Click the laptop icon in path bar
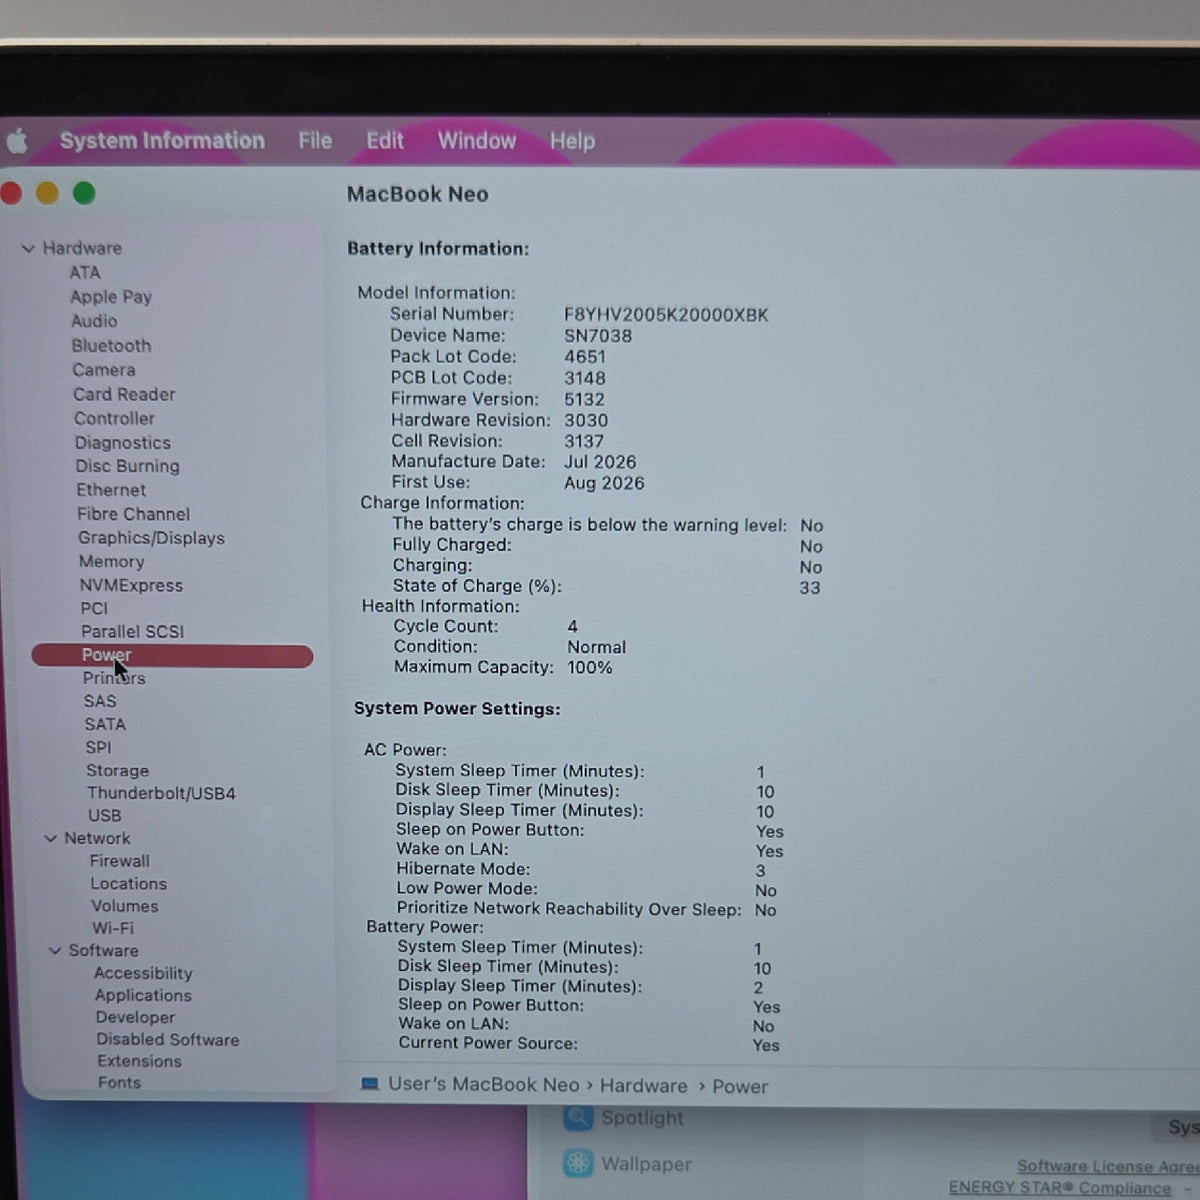This screenshot has height=1200, width=1200. [370, 1084]
